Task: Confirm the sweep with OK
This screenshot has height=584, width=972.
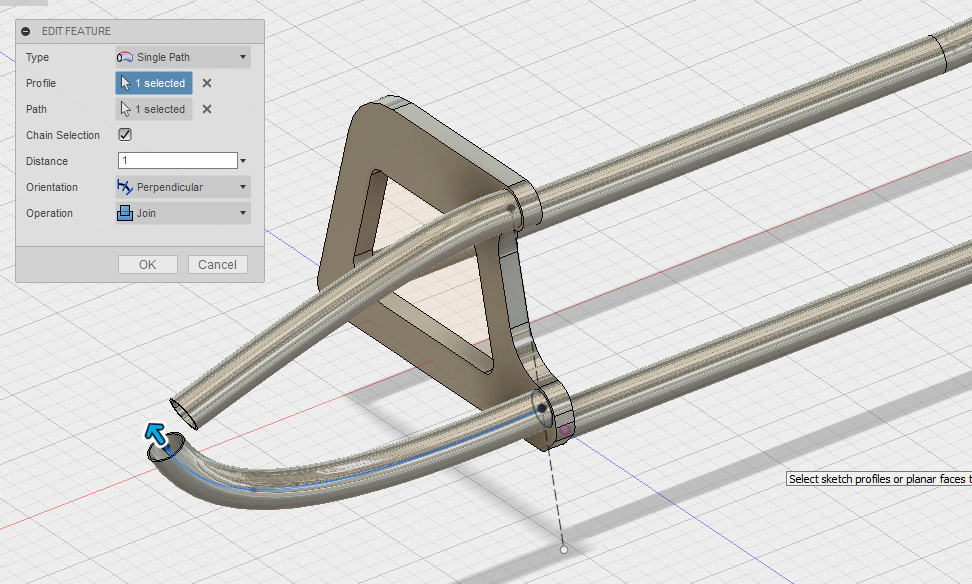Action: point(147,264)
